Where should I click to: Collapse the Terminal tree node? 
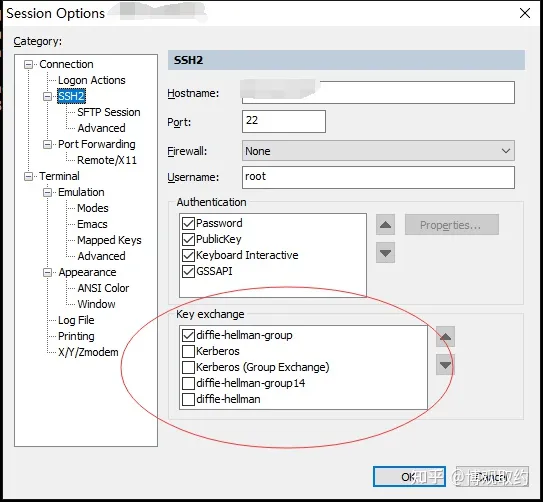point(28,177)
